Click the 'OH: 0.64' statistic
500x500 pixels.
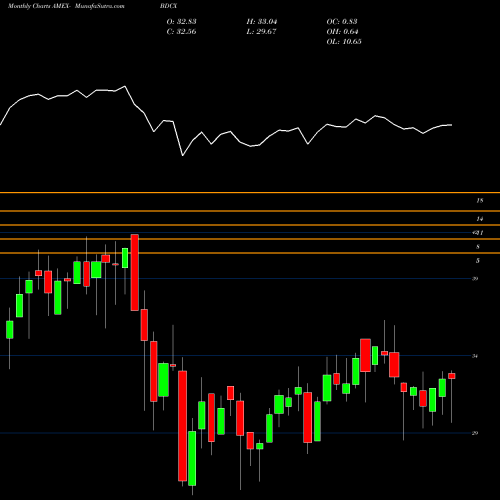coord(342,31)
